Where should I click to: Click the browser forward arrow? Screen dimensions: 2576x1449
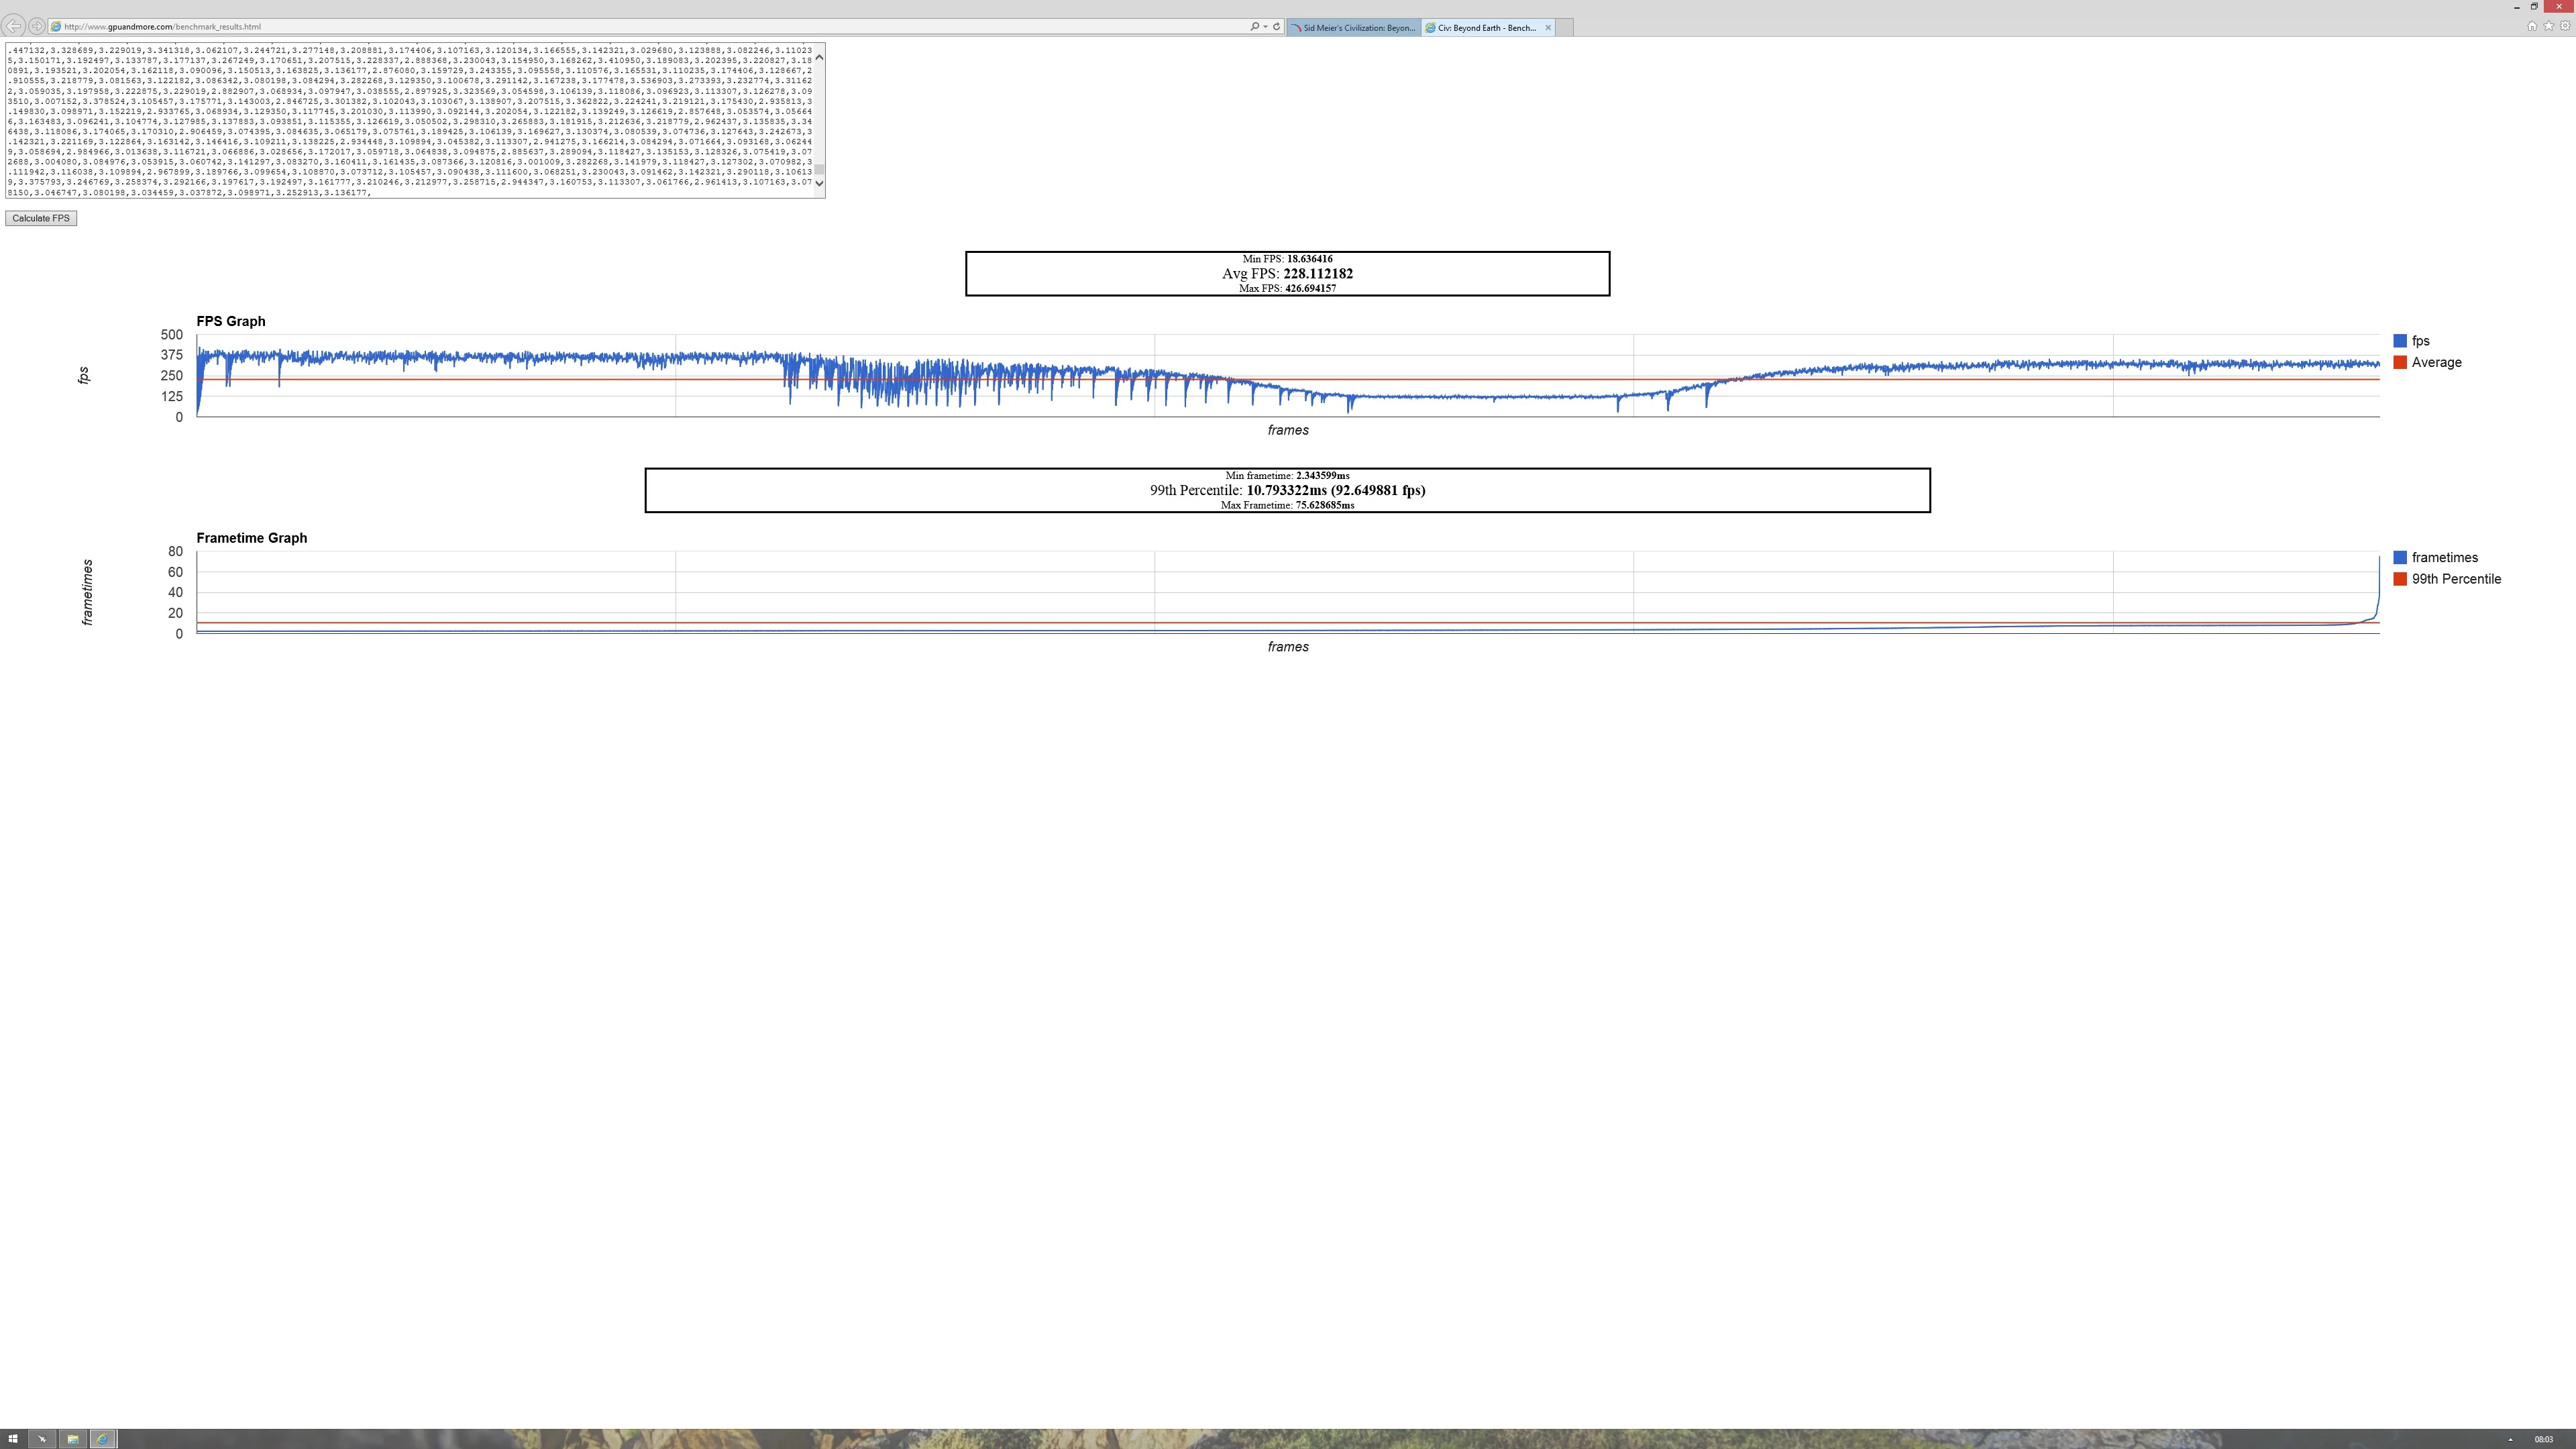point(37,26)
